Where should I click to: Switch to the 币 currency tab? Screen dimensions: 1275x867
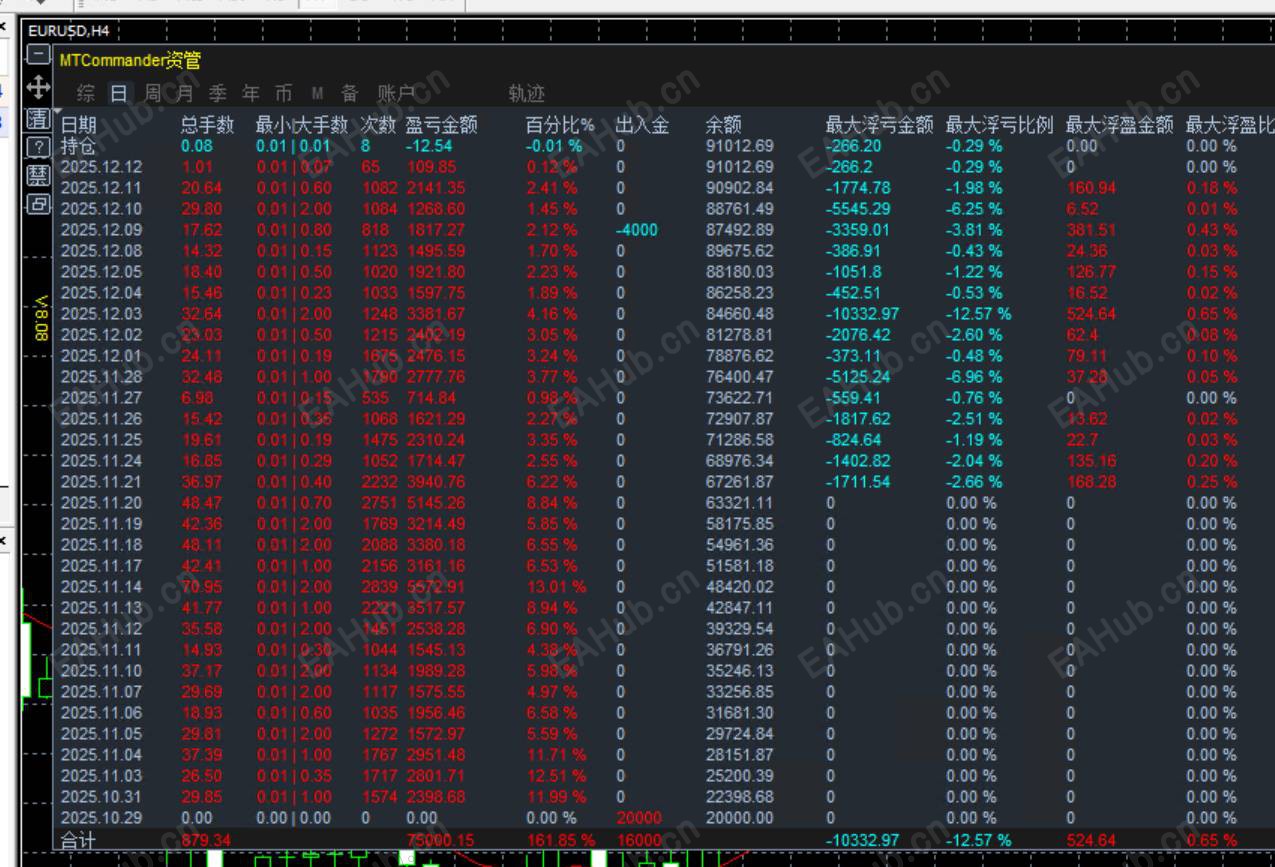click(284, 94)
